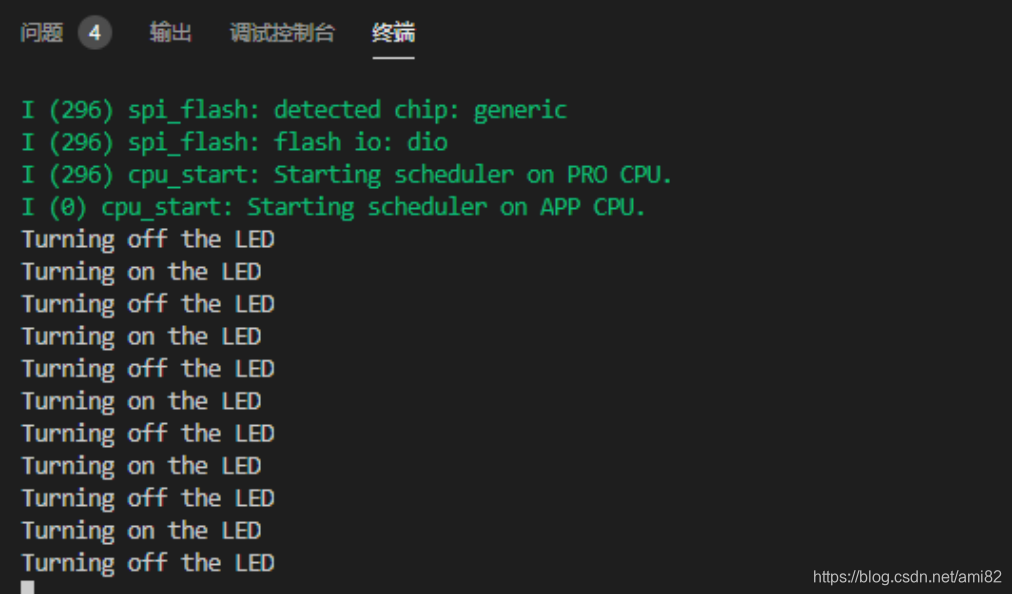1012x596 pixels.
Task: Click the I (0) timestamp prefix
Action: coord(55,207)
